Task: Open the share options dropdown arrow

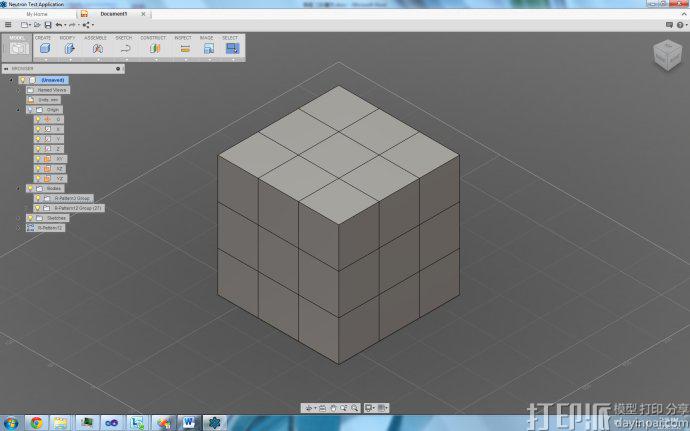Action: pyautogui.click(x=92, y=25)
